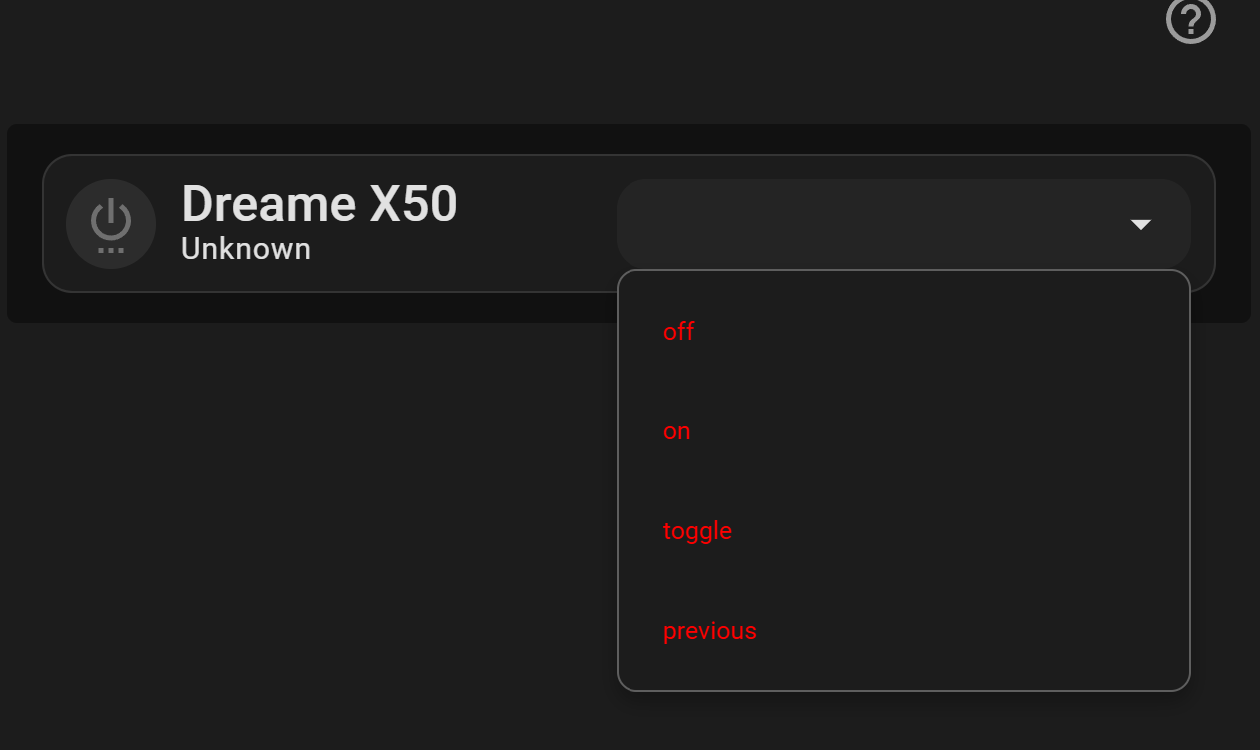Click the 'Unknown' state label
The width and height of the screenshot is (1260, 750).
(246, 249)
